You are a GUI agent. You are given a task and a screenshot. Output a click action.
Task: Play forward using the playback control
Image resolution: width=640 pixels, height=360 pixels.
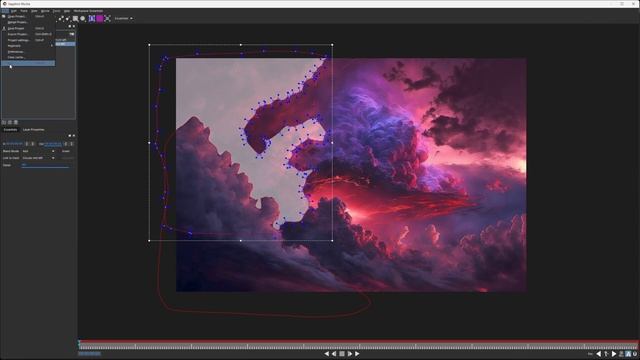[x=350, y=354]
